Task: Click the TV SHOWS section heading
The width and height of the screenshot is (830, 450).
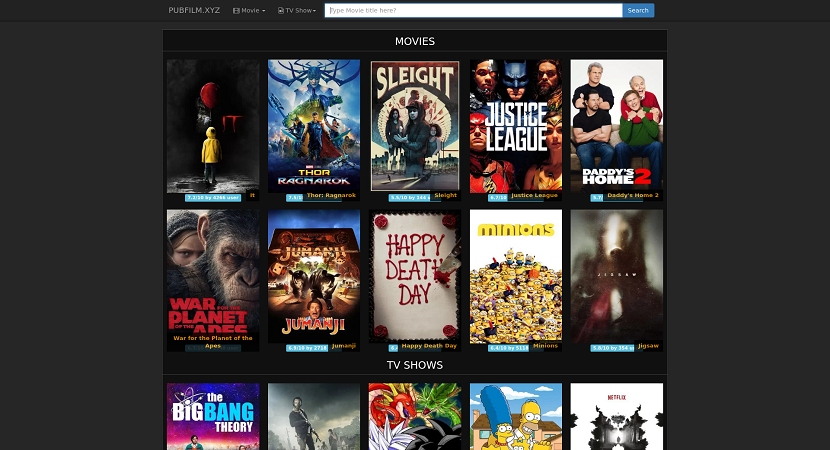Action: pos(415,365)
